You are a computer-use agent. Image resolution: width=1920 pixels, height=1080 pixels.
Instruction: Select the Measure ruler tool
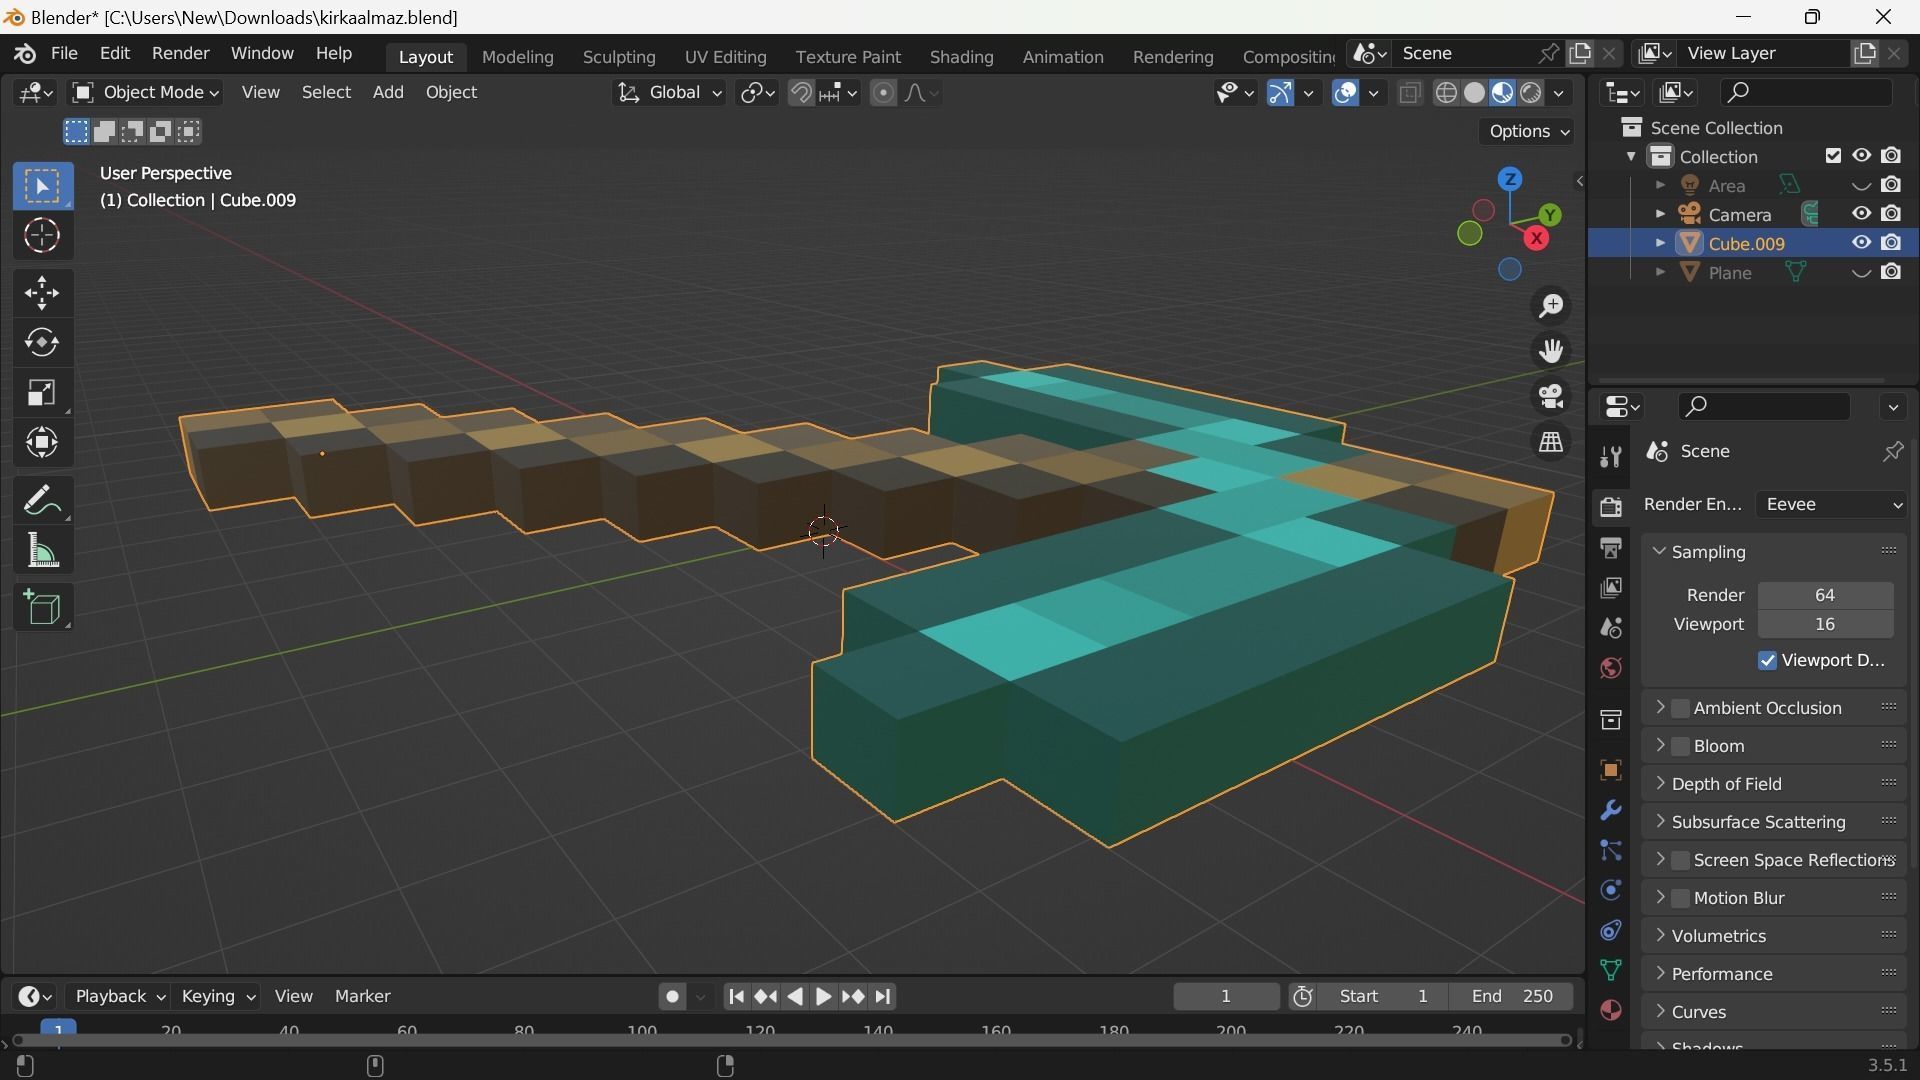(42, 551)
